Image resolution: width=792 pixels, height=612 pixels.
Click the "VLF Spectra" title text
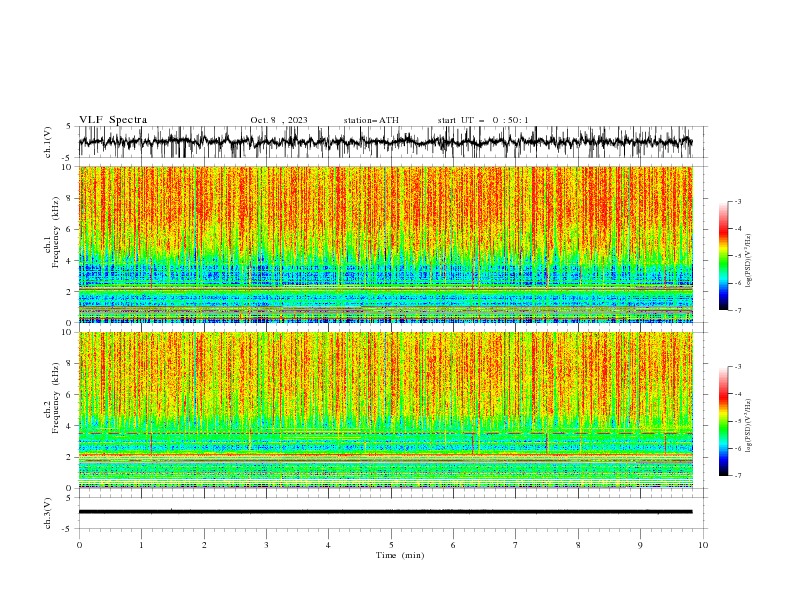point(113,120)
